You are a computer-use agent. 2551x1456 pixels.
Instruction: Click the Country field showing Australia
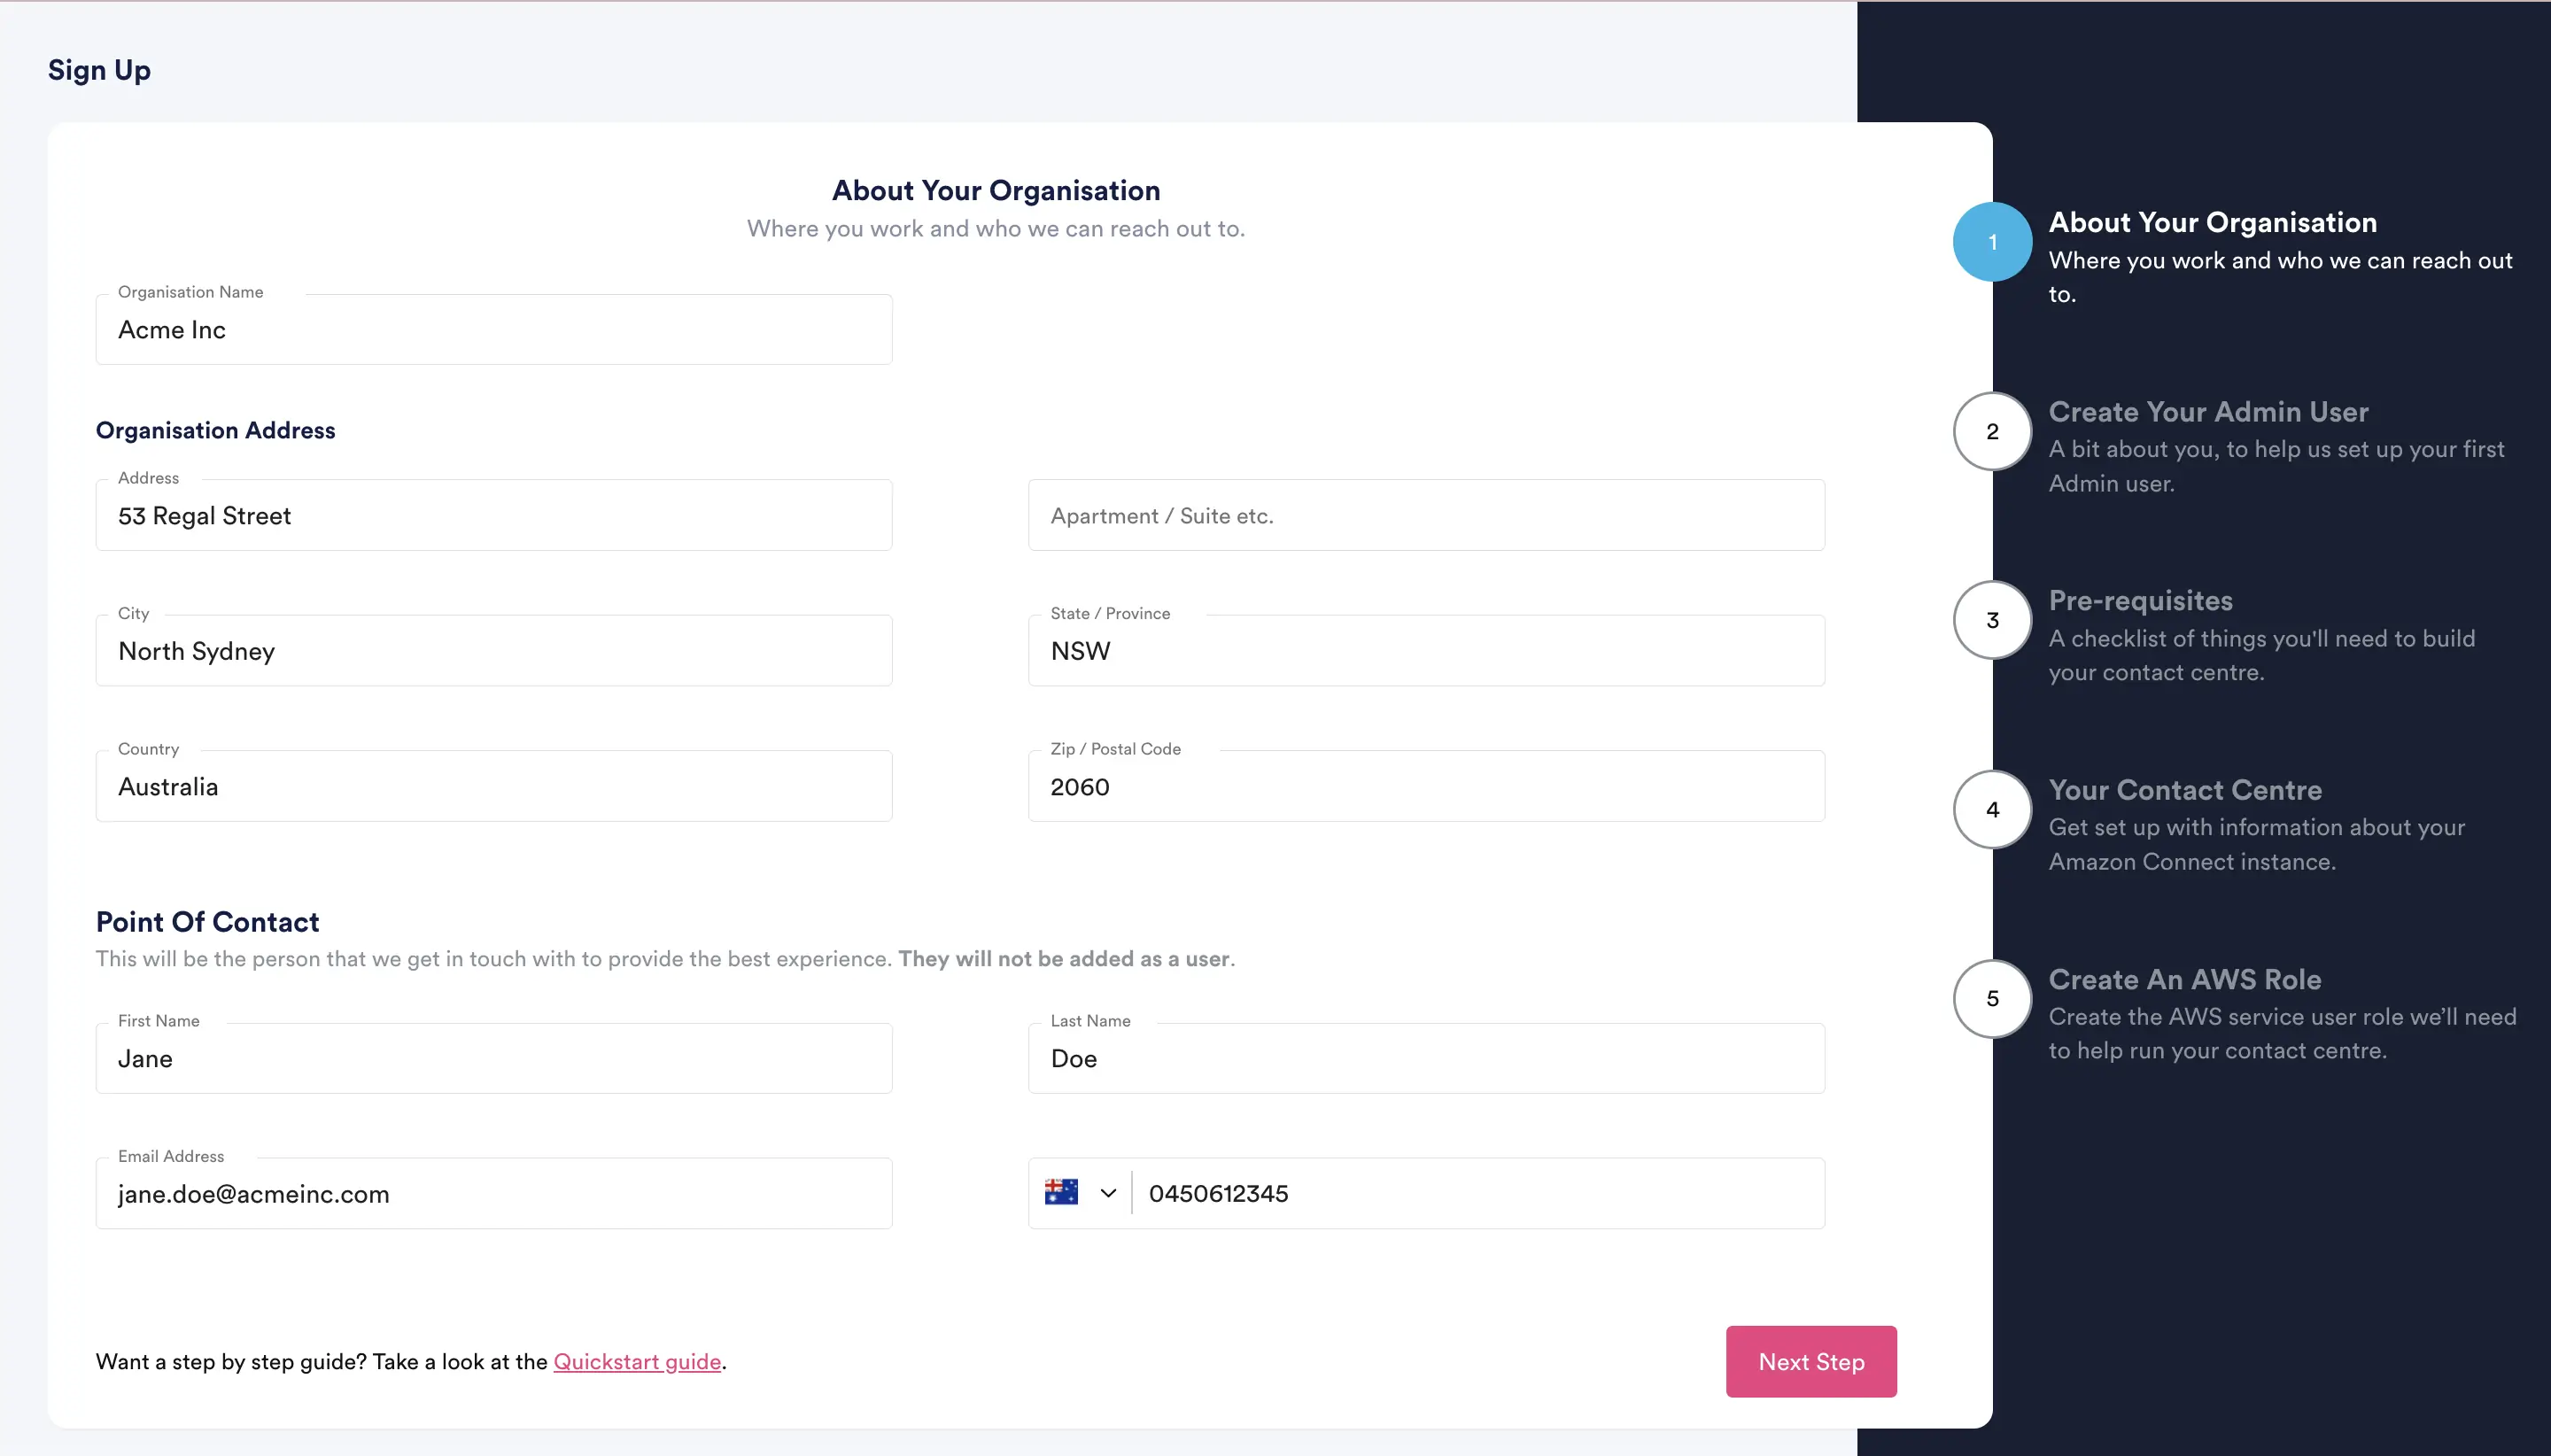pyautogui.click(x=494, y=787)
